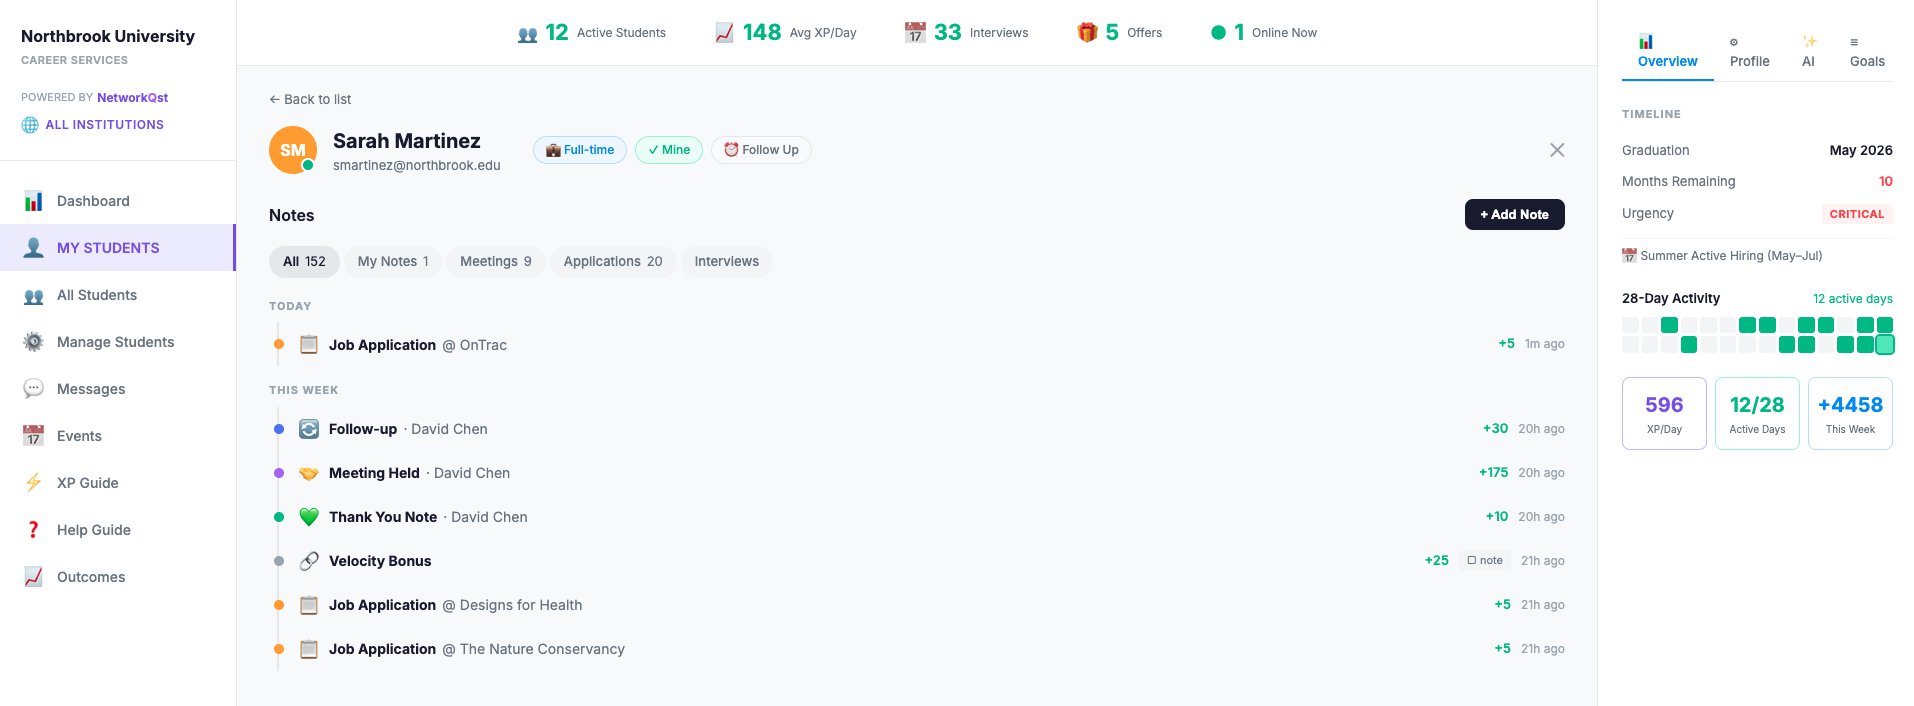Click the '12 active days' label
Viewport: 1914px width, 706px height.
tap(1853, 299)
